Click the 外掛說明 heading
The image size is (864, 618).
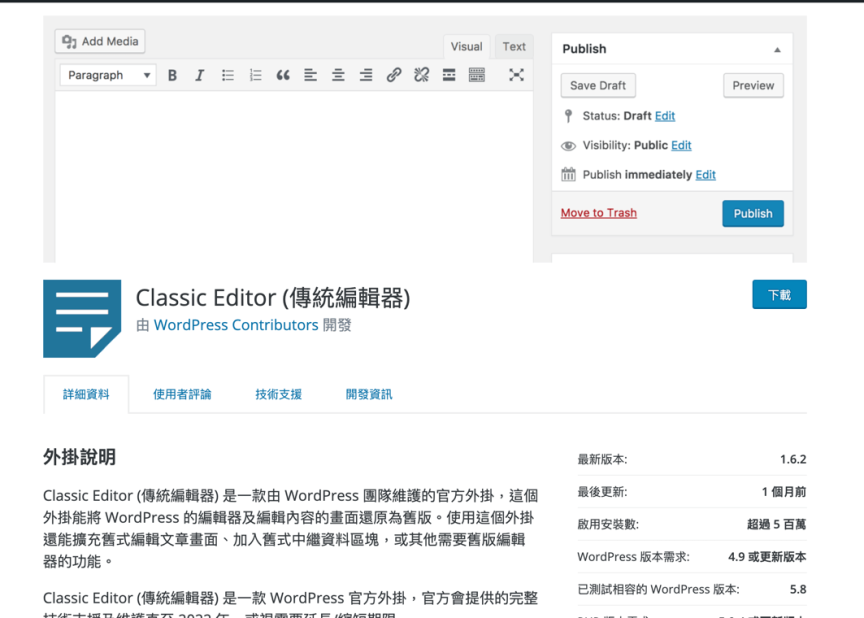(x=79, y=457)
